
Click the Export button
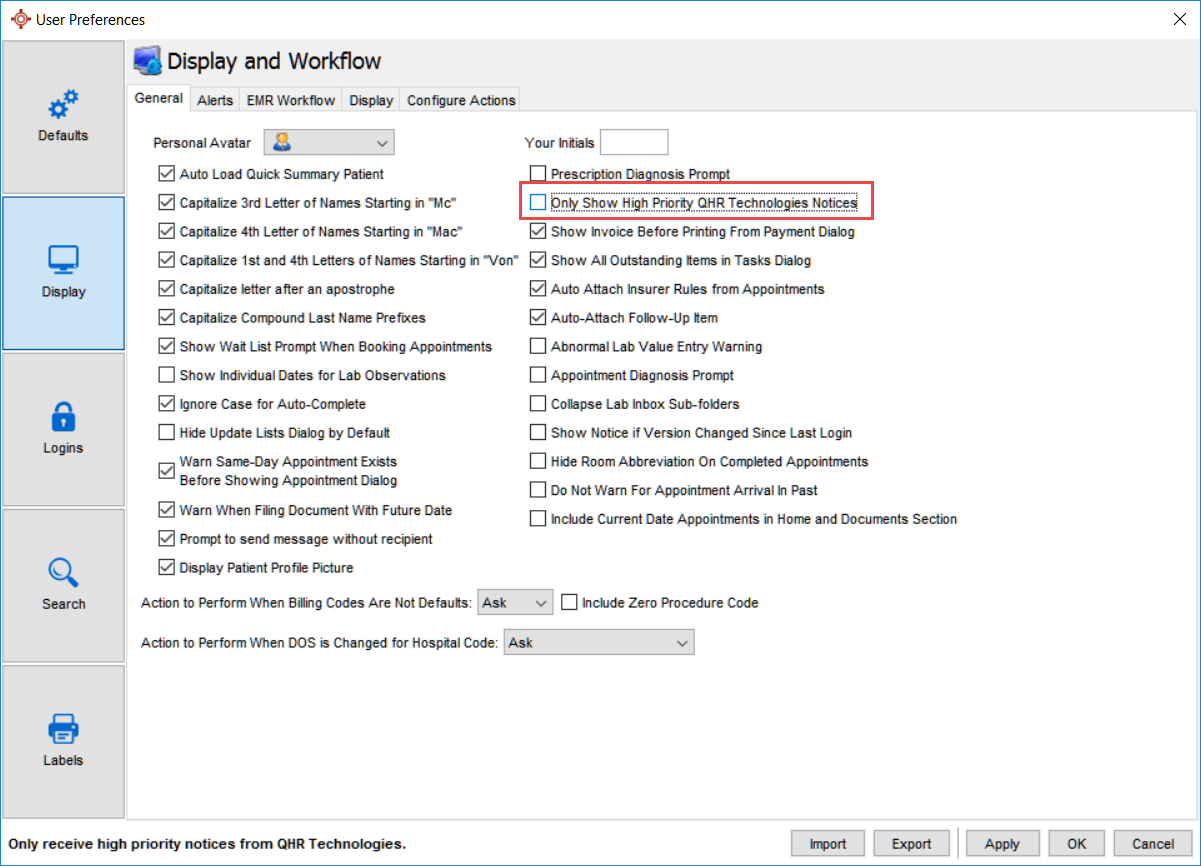911,844
